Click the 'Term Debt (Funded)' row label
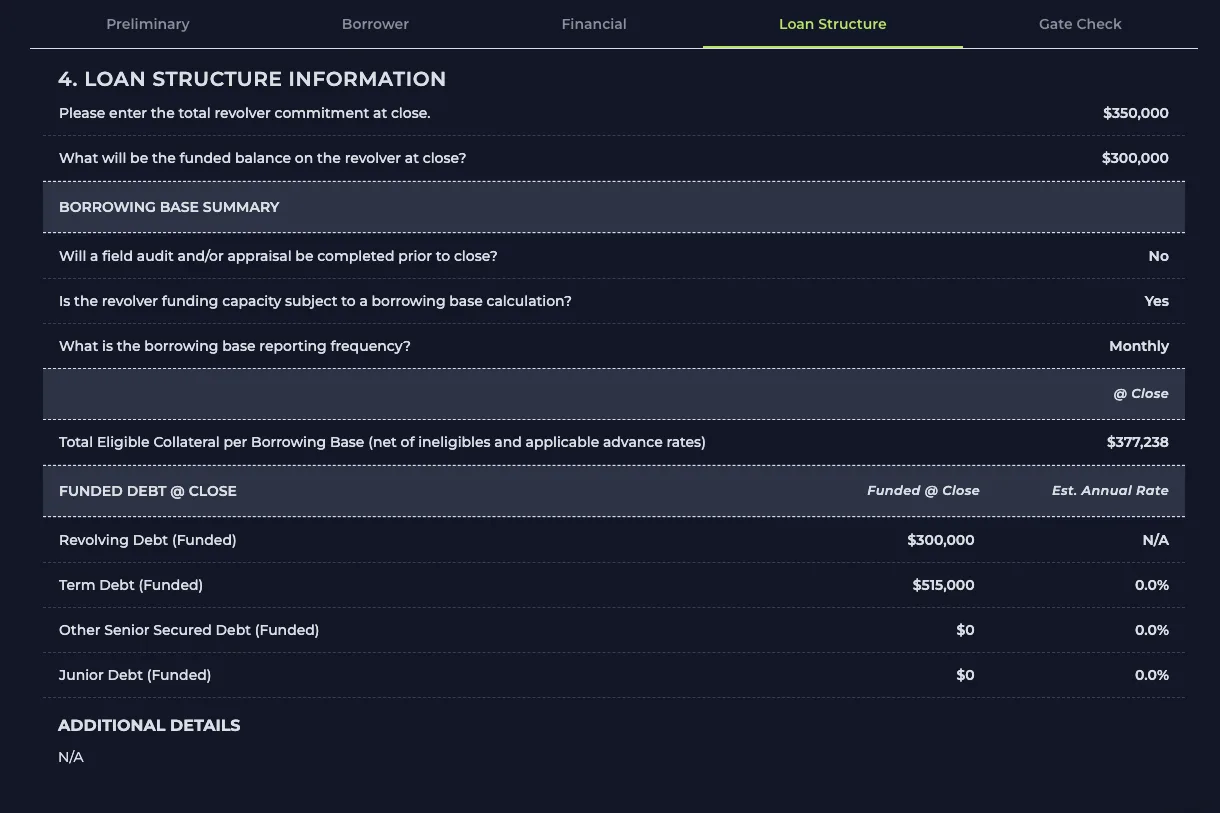 (131, 585)
